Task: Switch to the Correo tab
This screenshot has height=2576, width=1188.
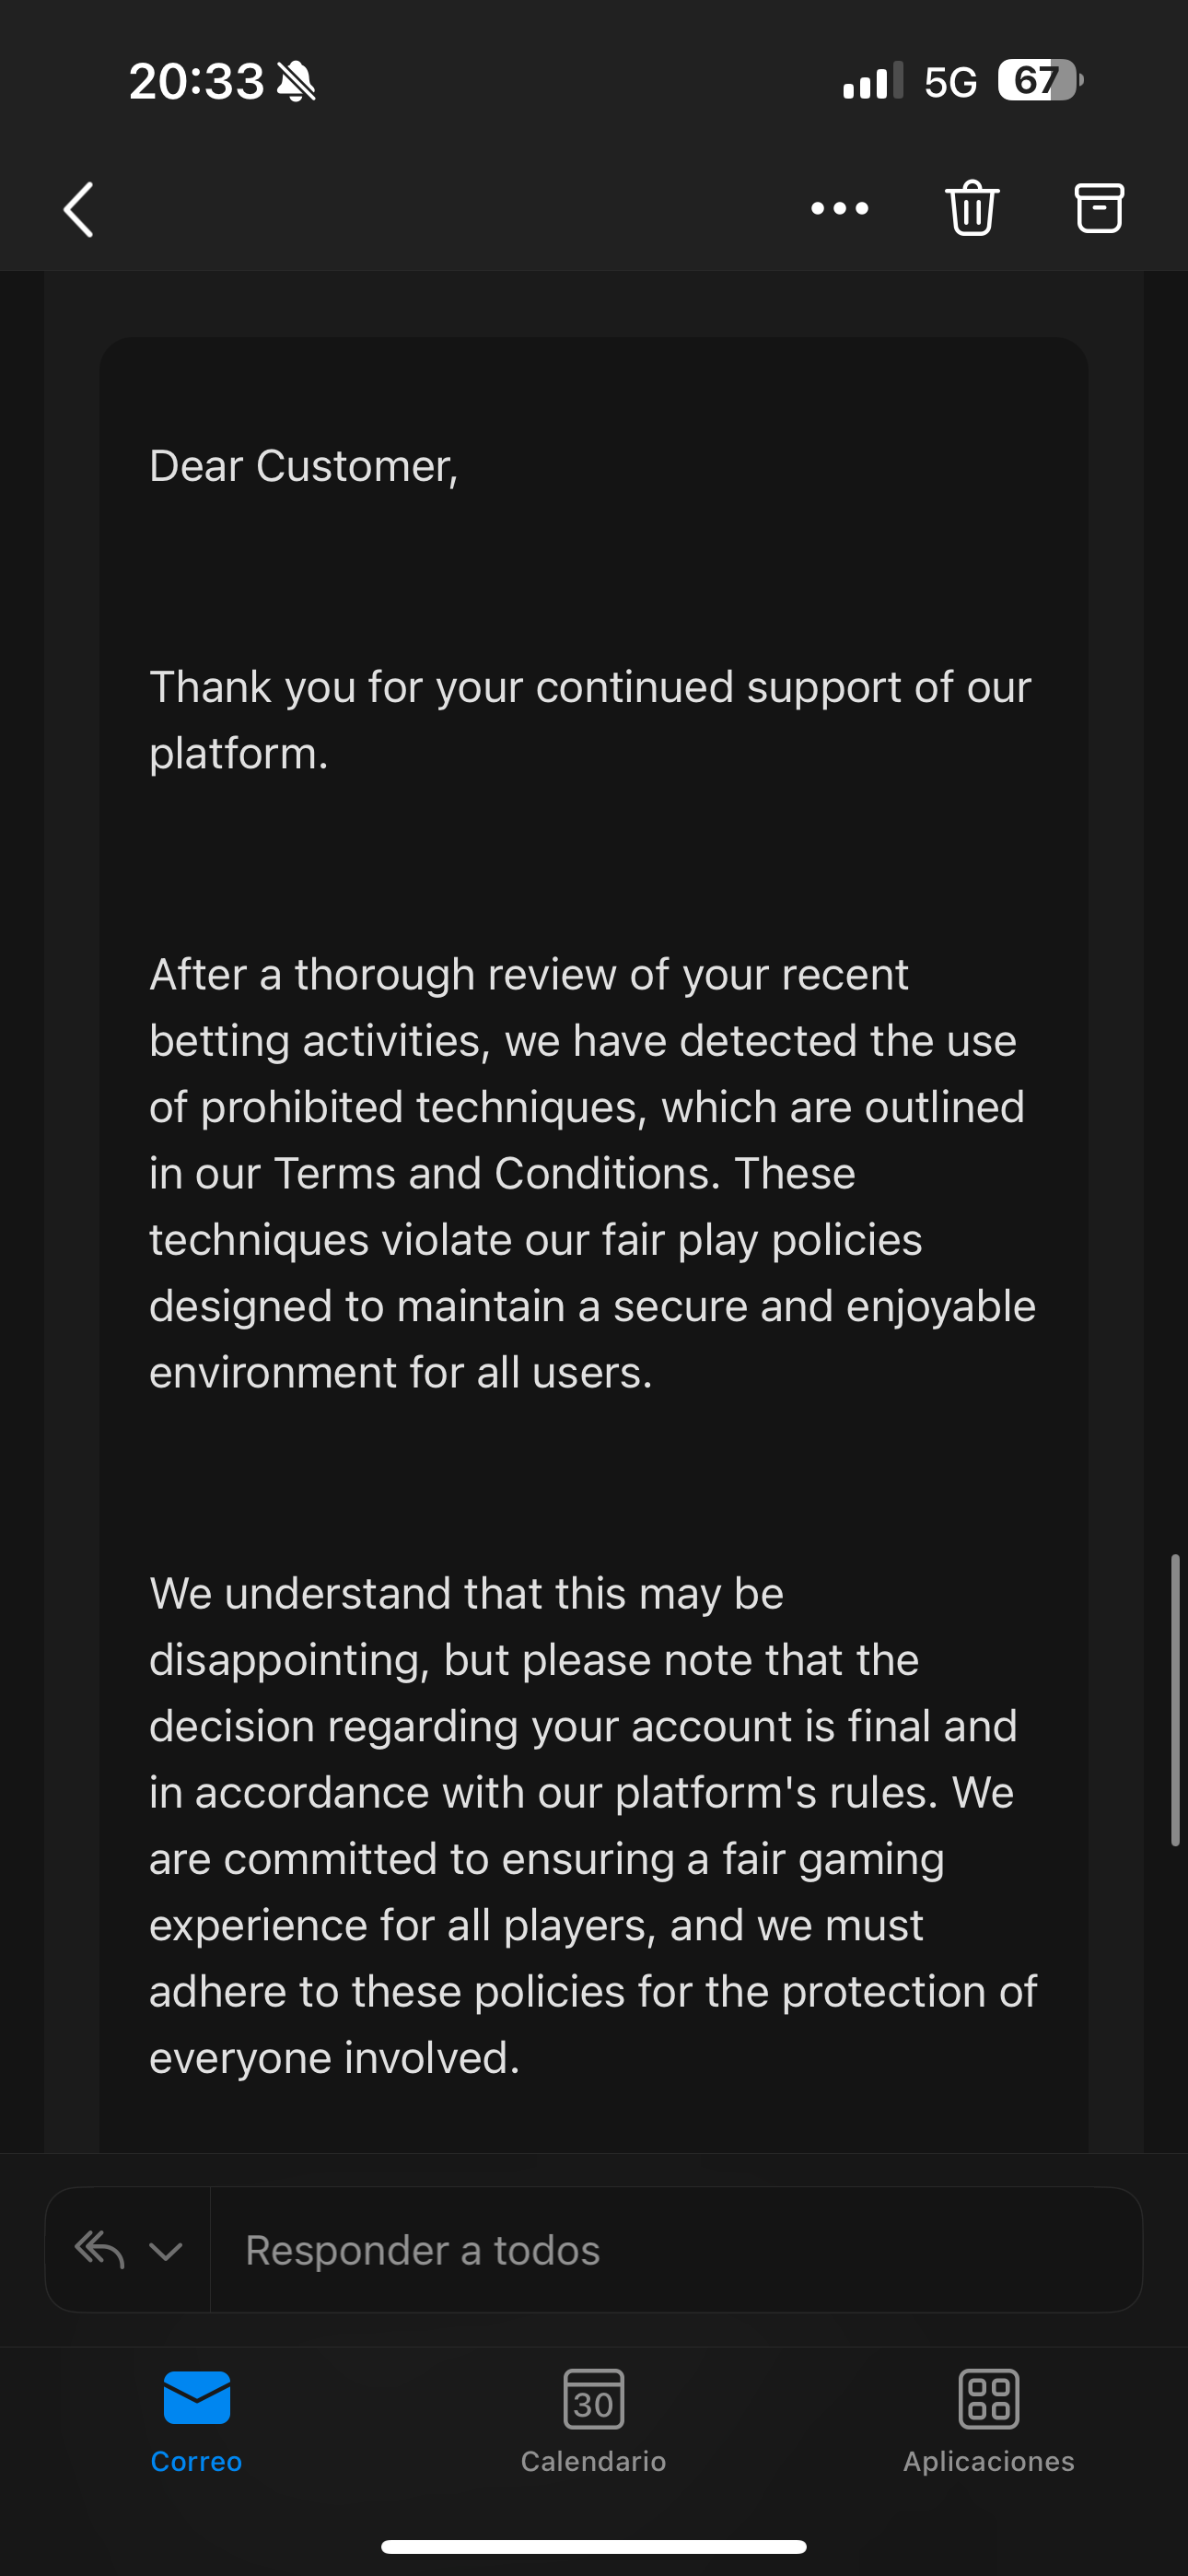Action: (x=196, y=2420)
